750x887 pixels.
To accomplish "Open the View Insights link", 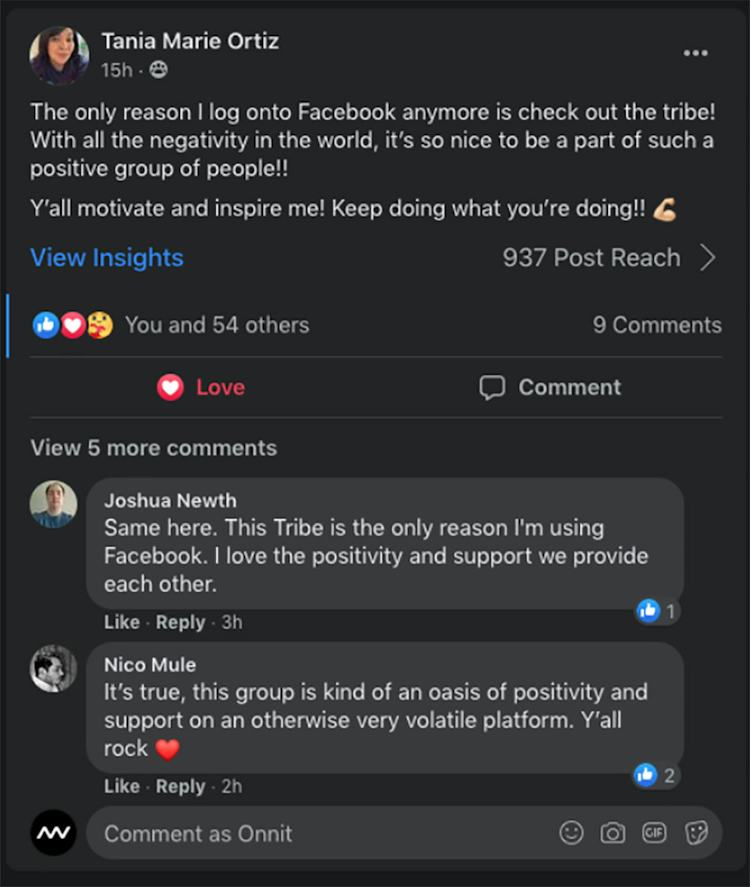I will [x=107, y=258].
